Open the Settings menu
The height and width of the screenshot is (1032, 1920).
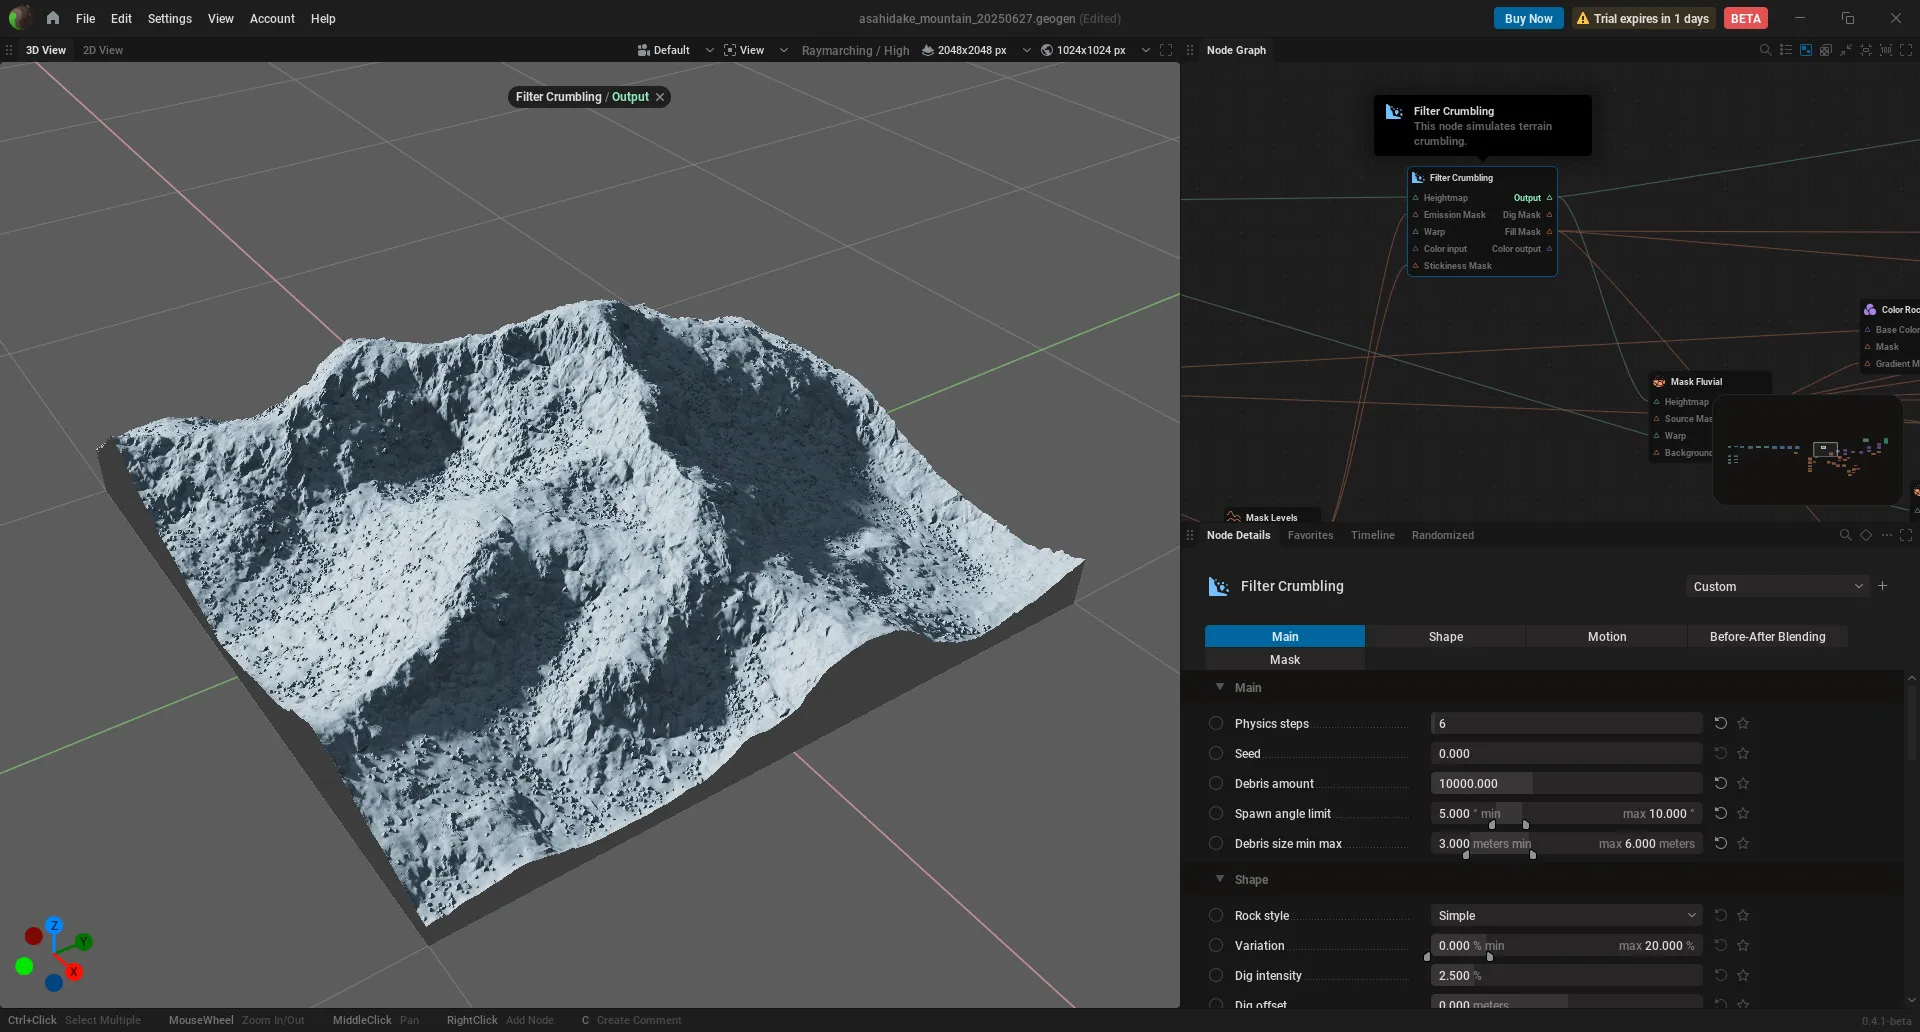tap(169, 18)
